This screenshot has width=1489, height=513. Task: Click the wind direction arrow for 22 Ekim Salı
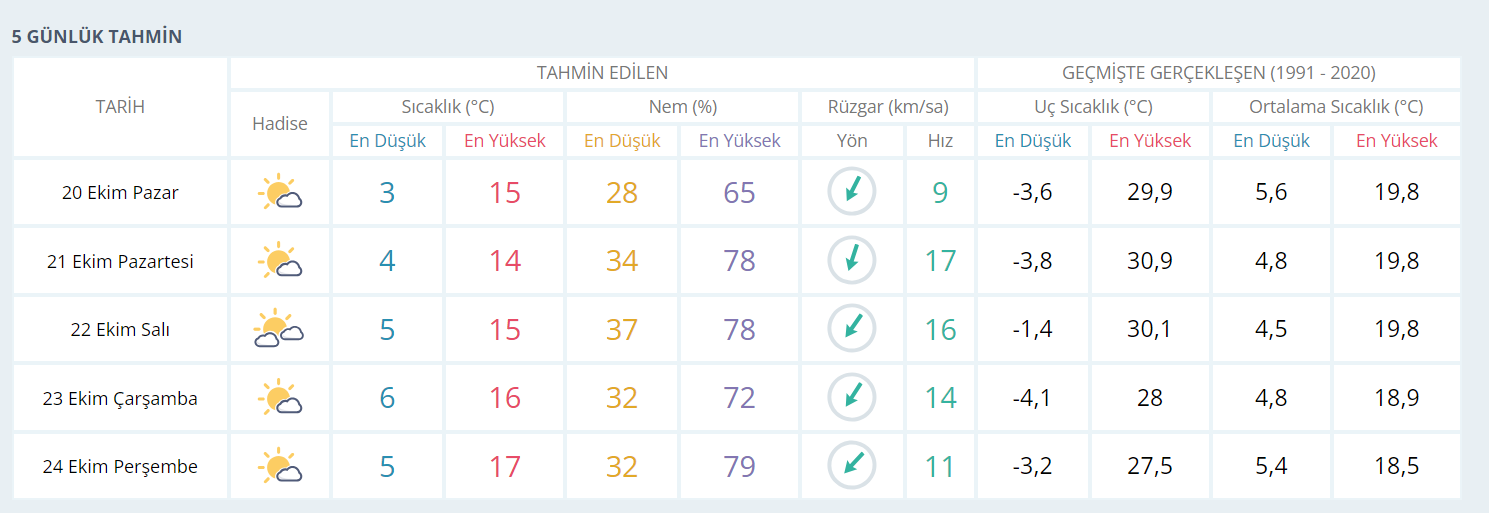click(x=852, y=328)
